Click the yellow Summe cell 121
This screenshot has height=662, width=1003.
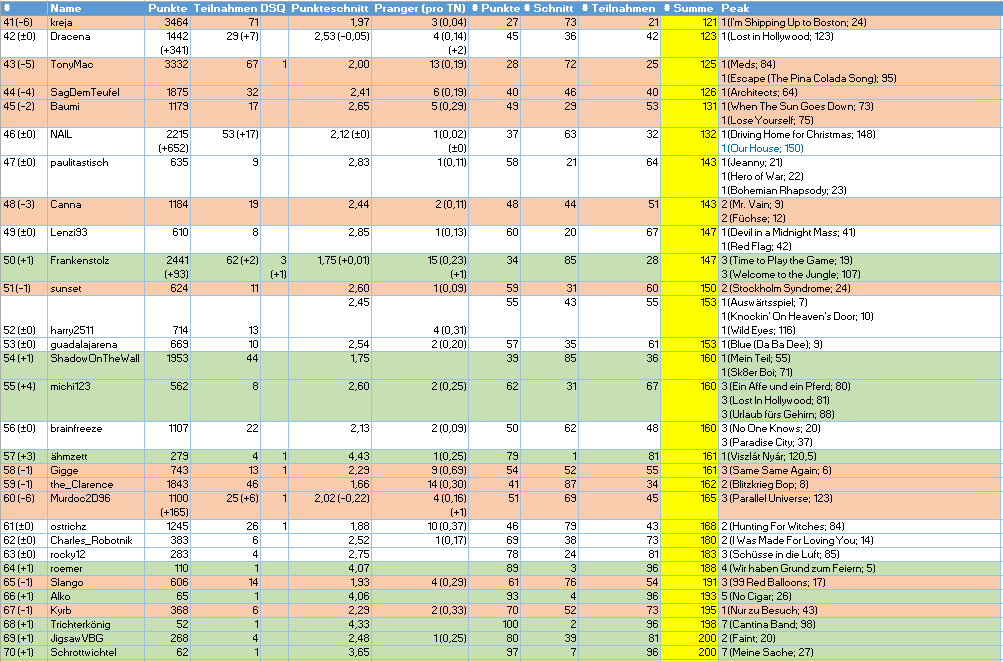[689, 22]
